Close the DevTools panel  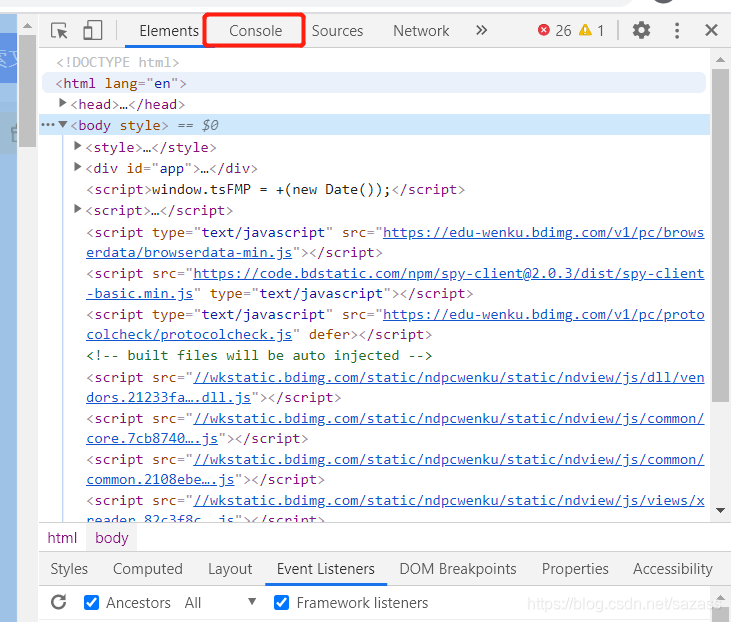coord(711,30)
